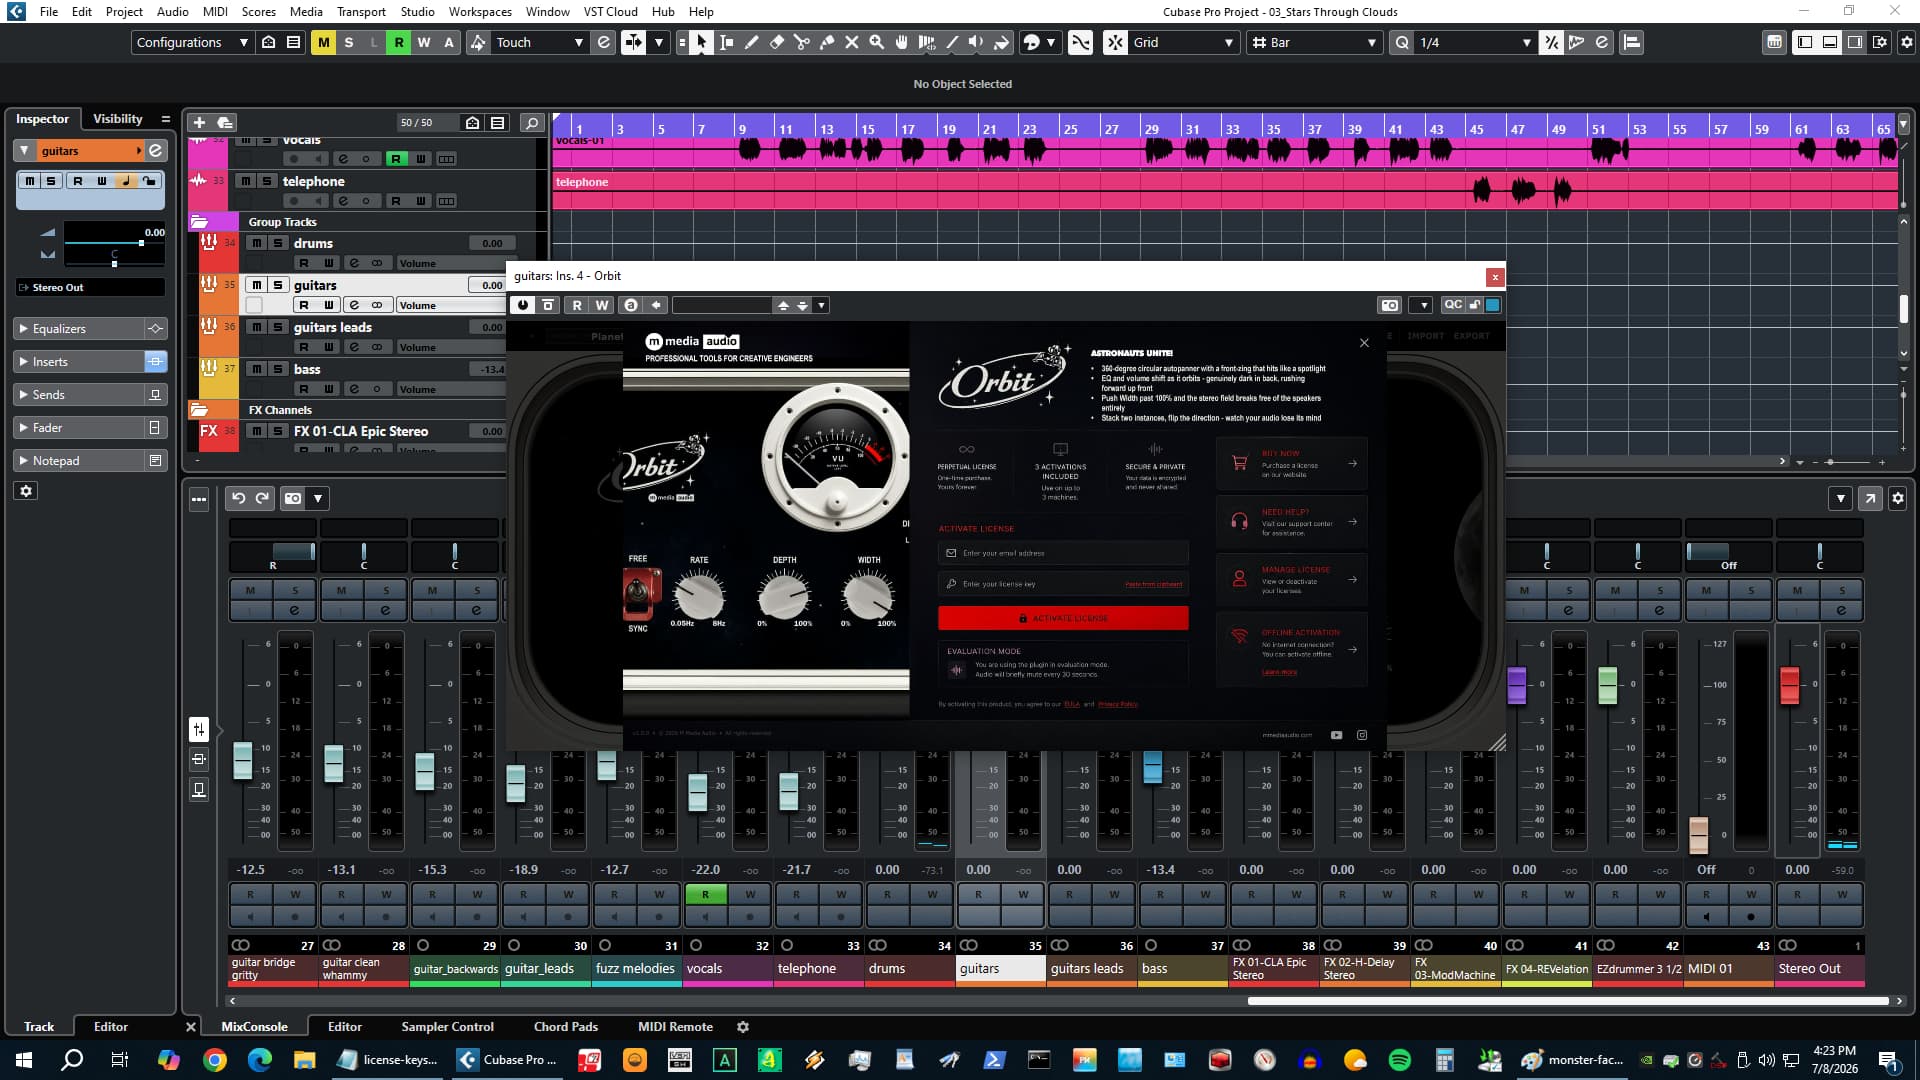
Task: Expand the Inserts inspector section
Action: point(79,362)
